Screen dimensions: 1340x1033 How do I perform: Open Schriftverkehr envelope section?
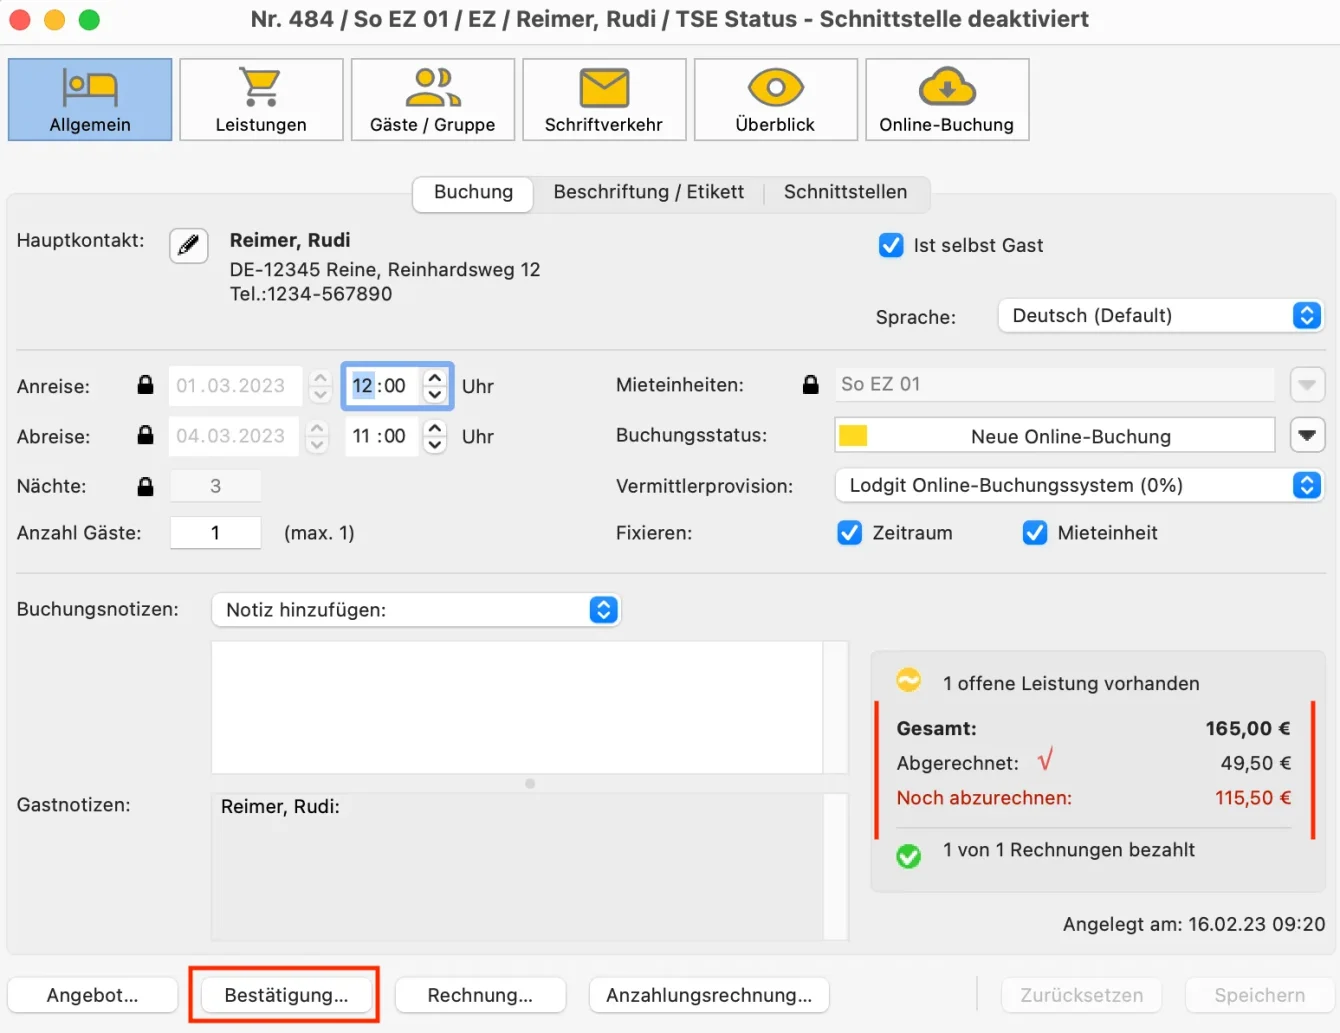pyautogui.click(x=604, y=99)
